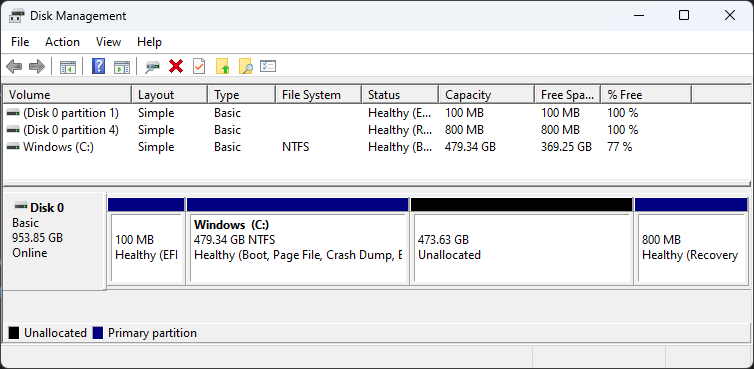Click the settings checklist toolbar icon
Image resolution: width=754 pixels, height=369 pixels.
click(267, 66)
